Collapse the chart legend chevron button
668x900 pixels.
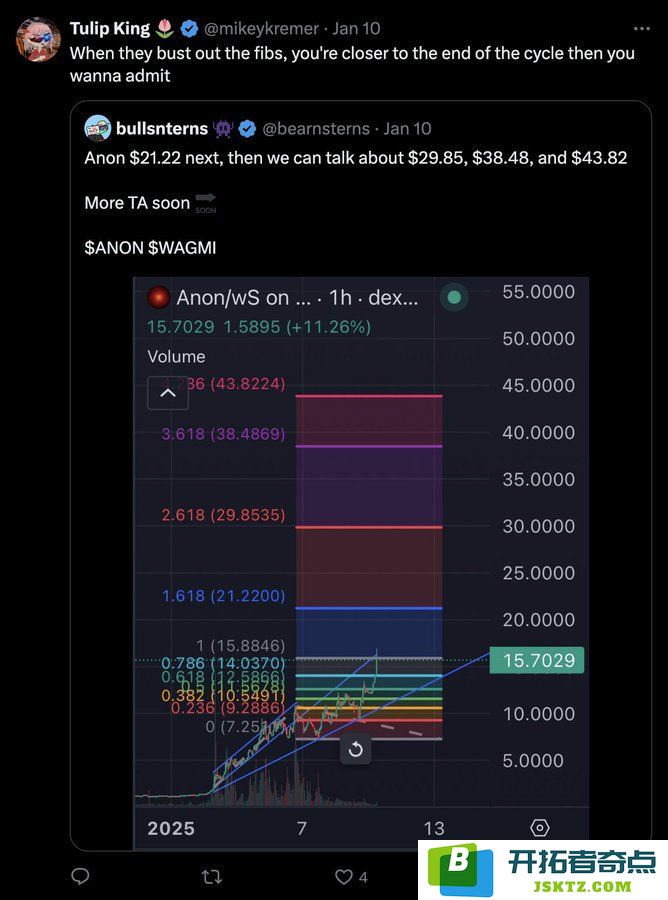[x=168, y=393]
